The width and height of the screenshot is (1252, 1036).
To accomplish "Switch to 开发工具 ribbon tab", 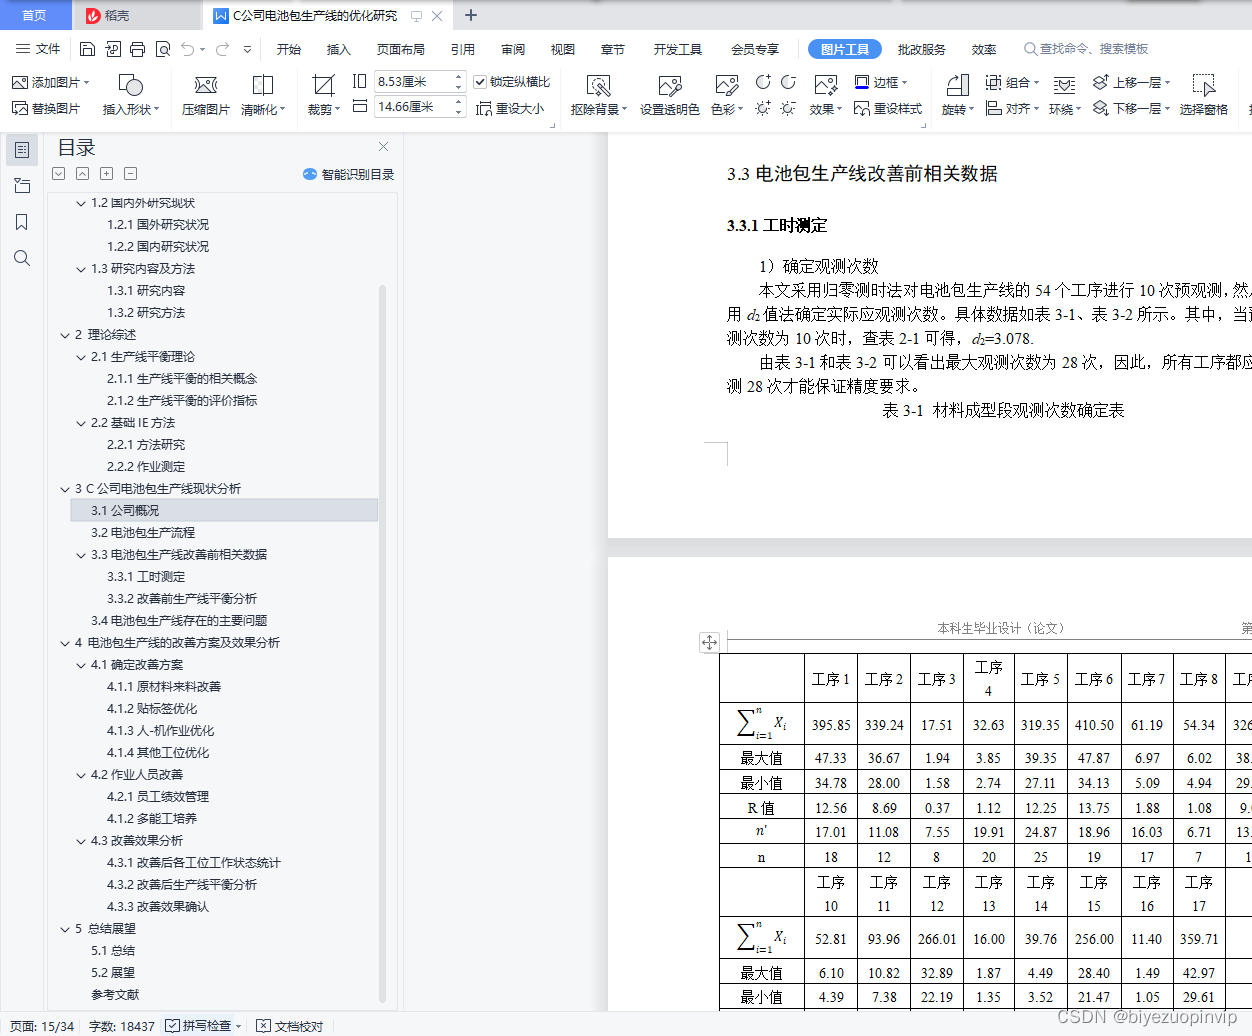I will 678,49.
